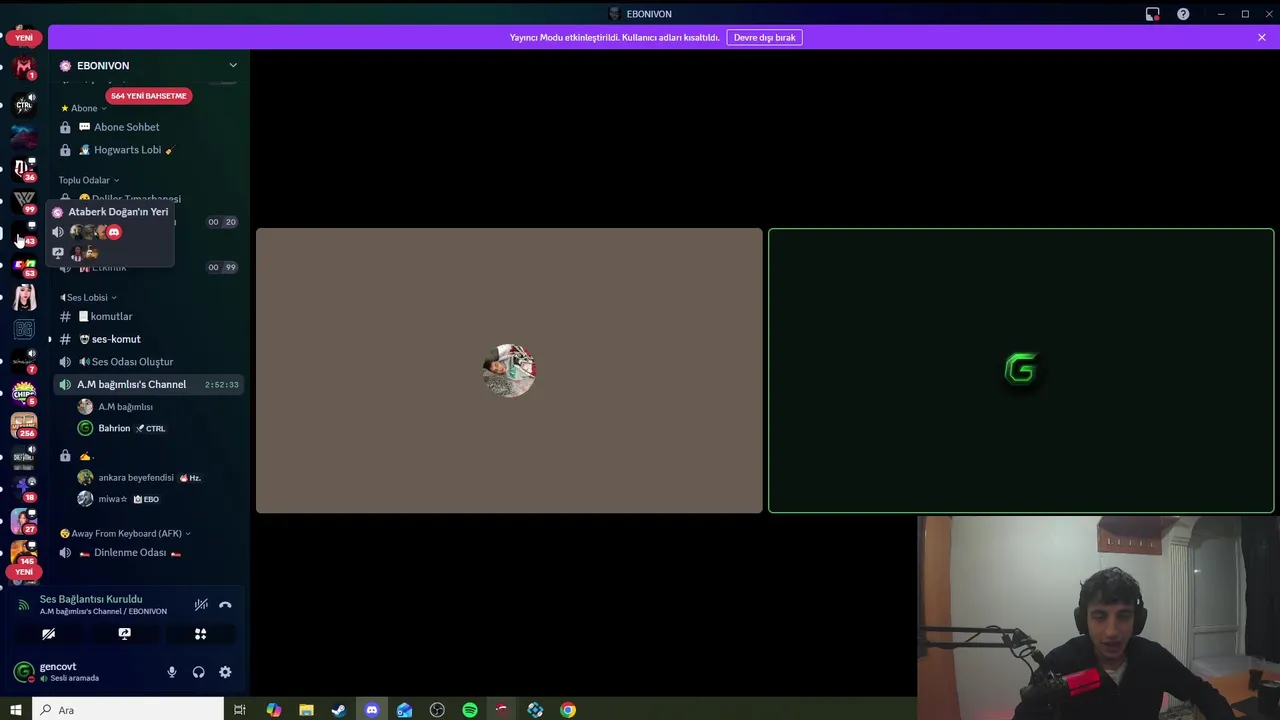Deafen audio with headphone icon
Image resolution: width=1280 pixels, height=720 pixels.
tap(198, 672)
